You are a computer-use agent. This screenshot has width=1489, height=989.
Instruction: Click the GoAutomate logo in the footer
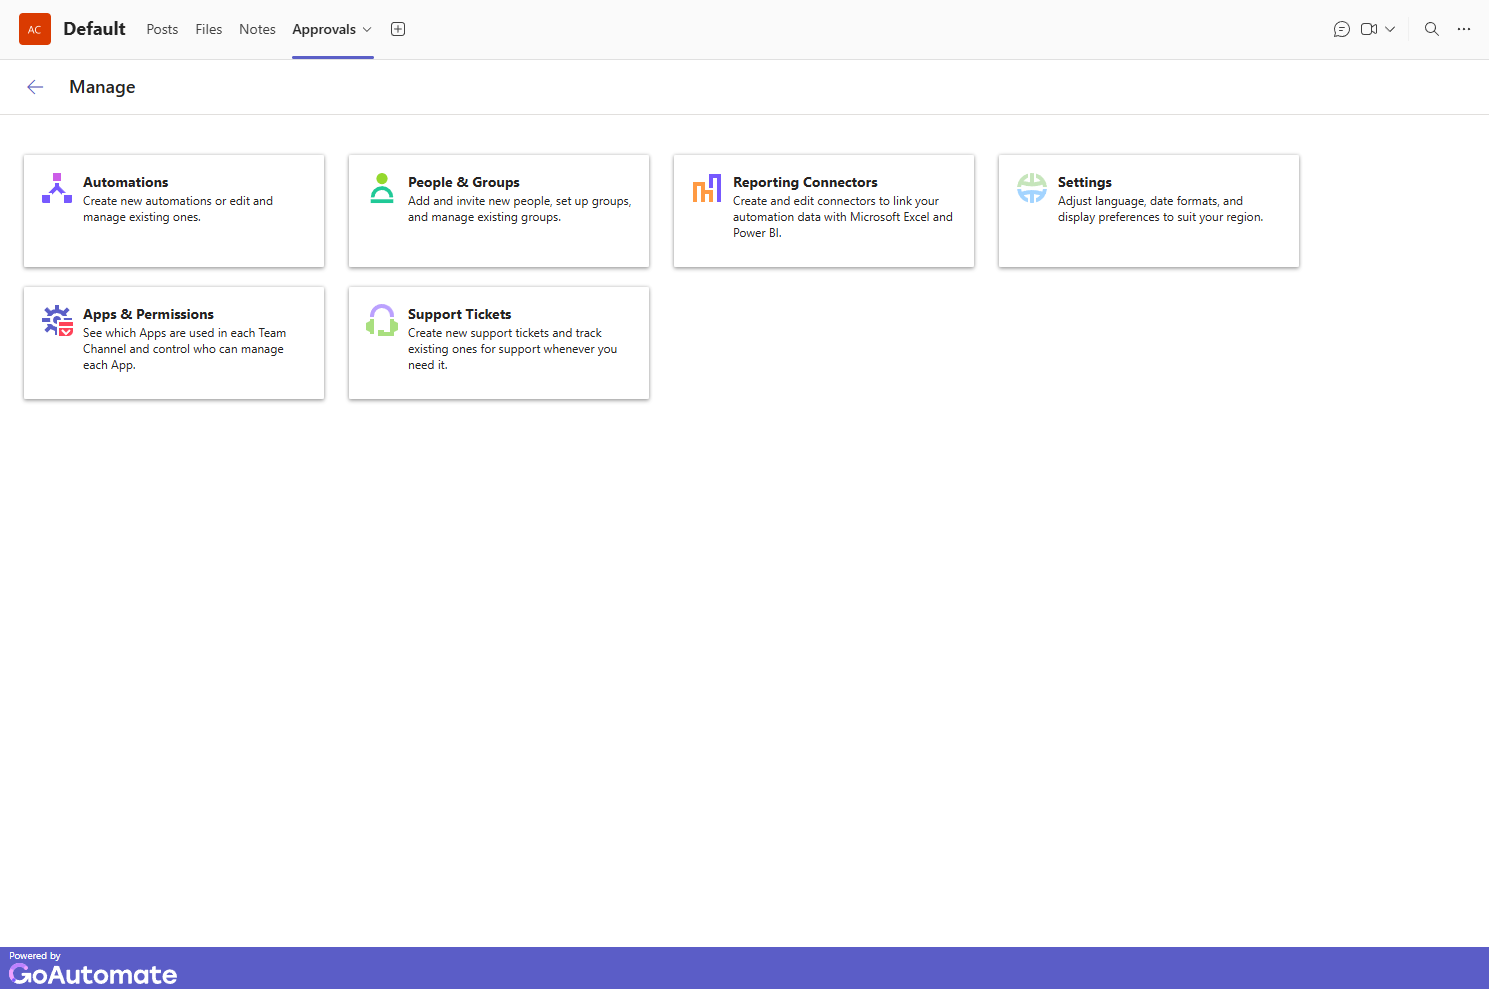coord(93,974)
